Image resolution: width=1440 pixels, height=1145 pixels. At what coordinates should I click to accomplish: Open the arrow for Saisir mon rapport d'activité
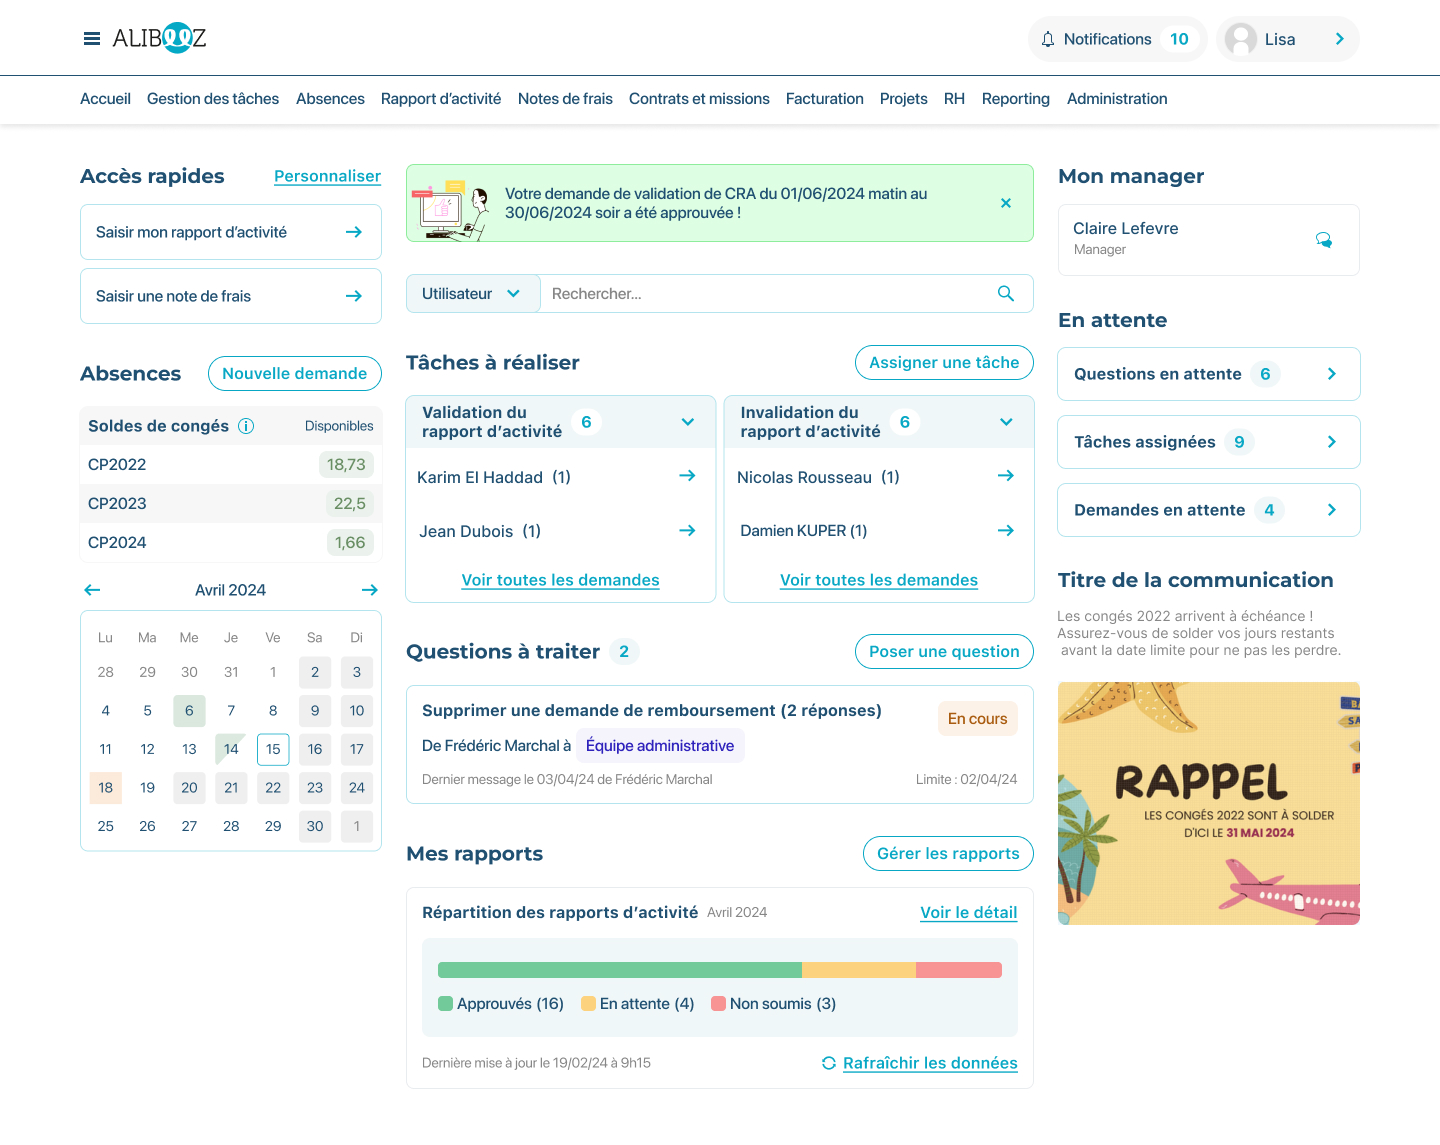click(x=354, y=232)
